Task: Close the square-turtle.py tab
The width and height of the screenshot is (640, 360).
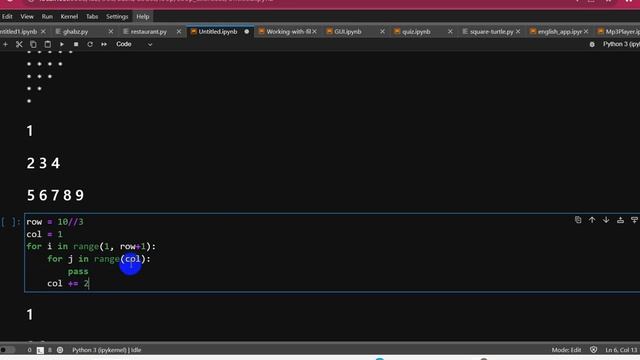Action: [x=518, y=31]
